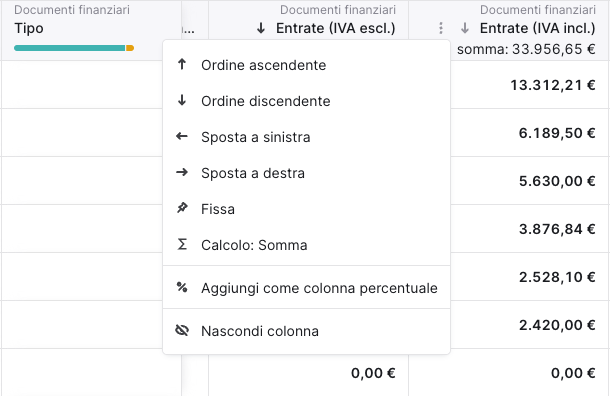Click the down arrow icon beside Ordine discendente
Viewport: 610px width, 396px height.
[182, 100]
